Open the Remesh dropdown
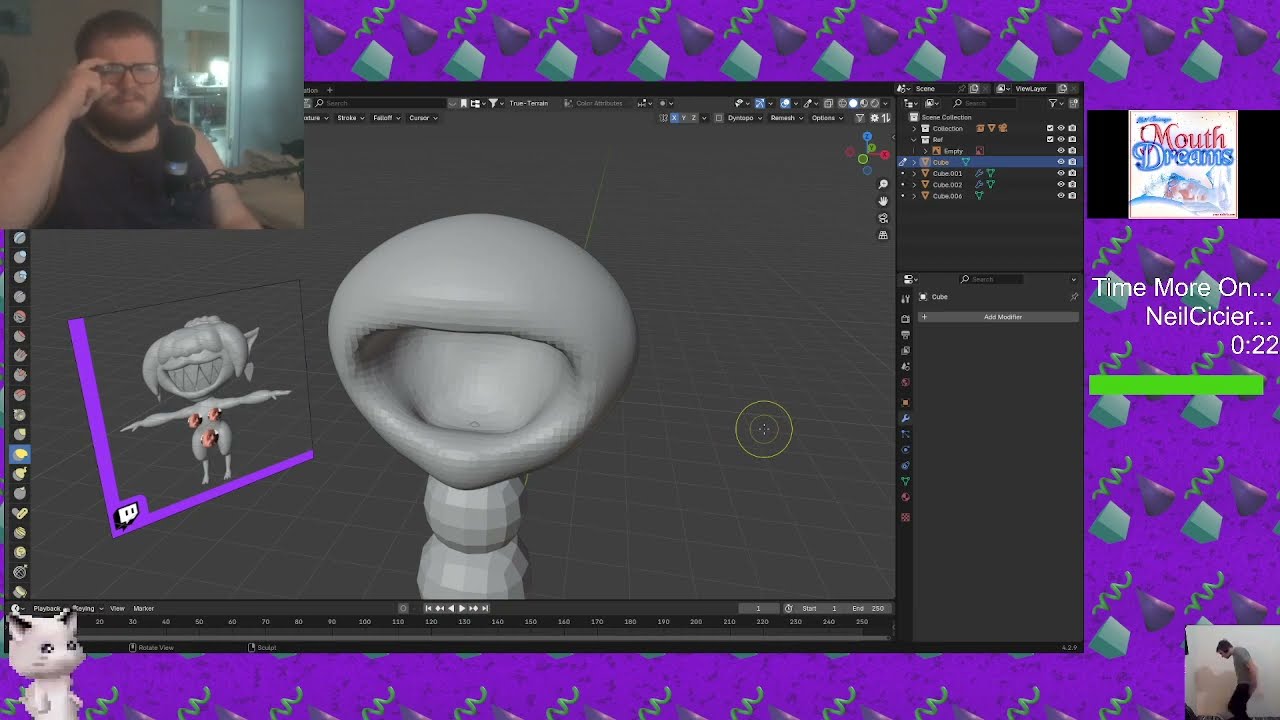 (x=786, y=118)
